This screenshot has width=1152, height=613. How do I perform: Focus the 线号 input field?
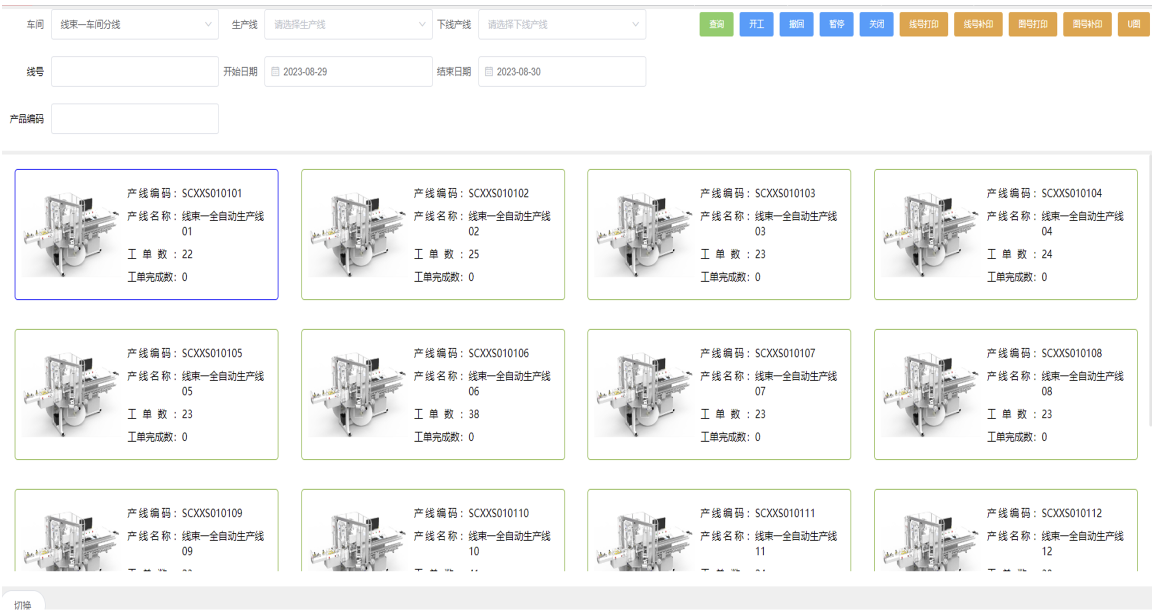[134, 72]
